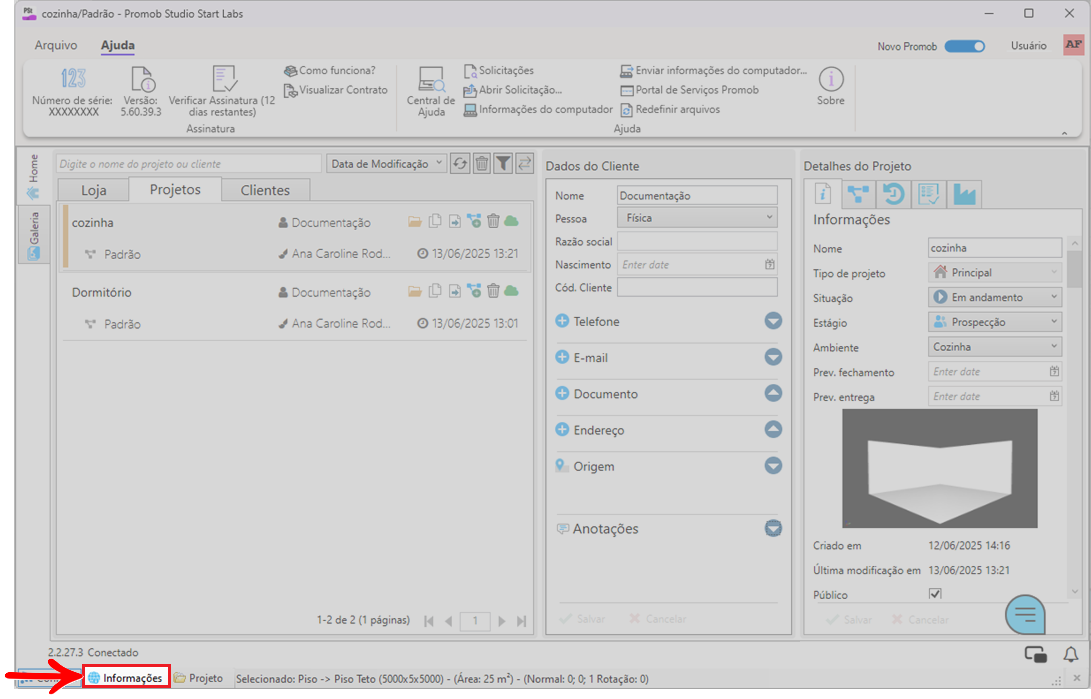The image size is (1091, 699).
Task: Expand the Origem section arrow
Action: [x=773, y=465]
